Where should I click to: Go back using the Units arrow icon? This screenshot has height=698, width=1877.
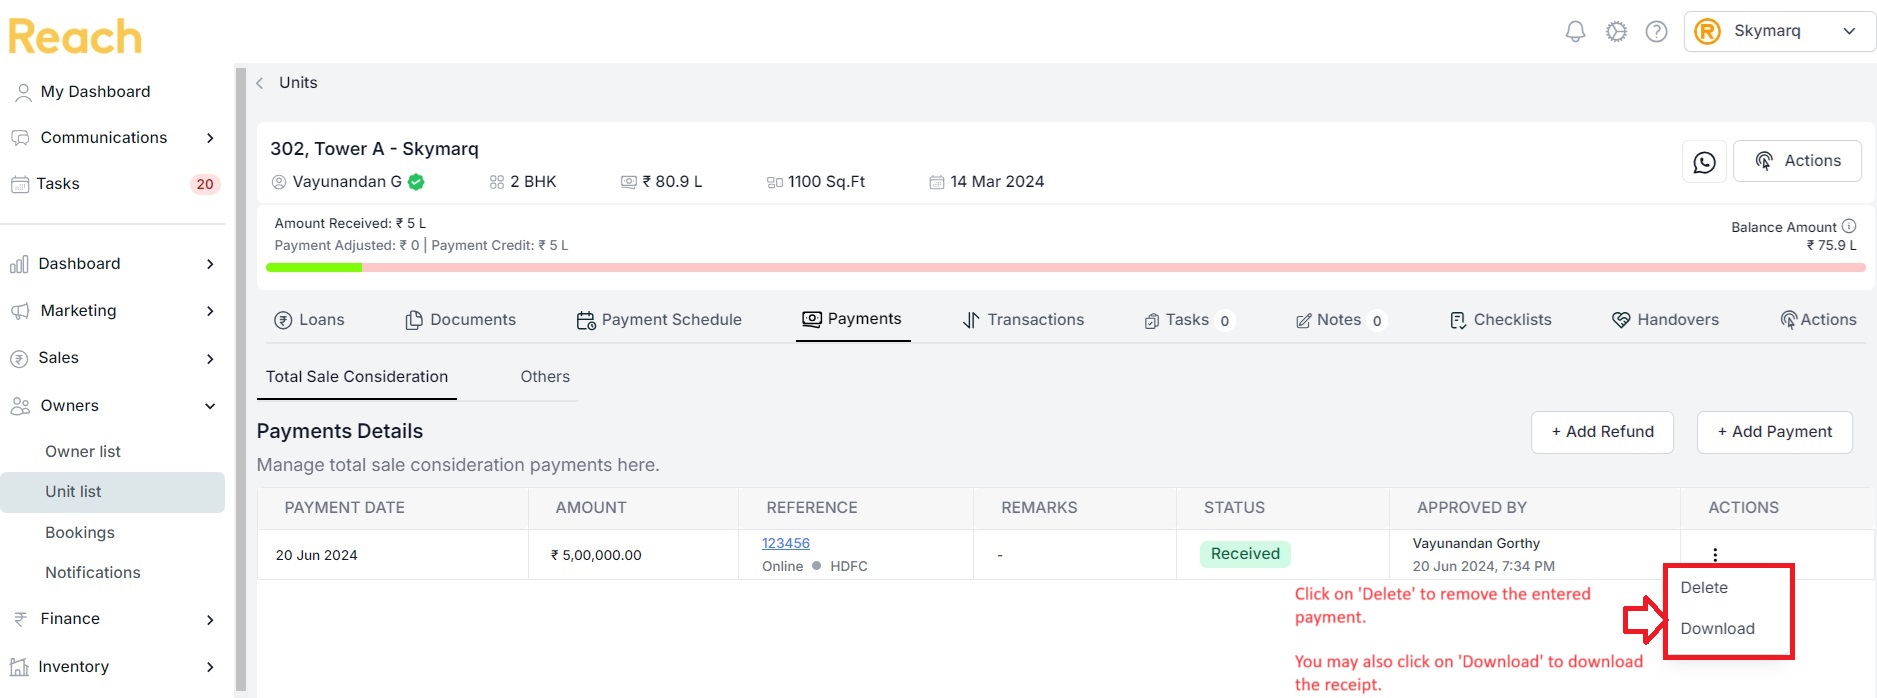pyautogui.click(x=260, y=83)
